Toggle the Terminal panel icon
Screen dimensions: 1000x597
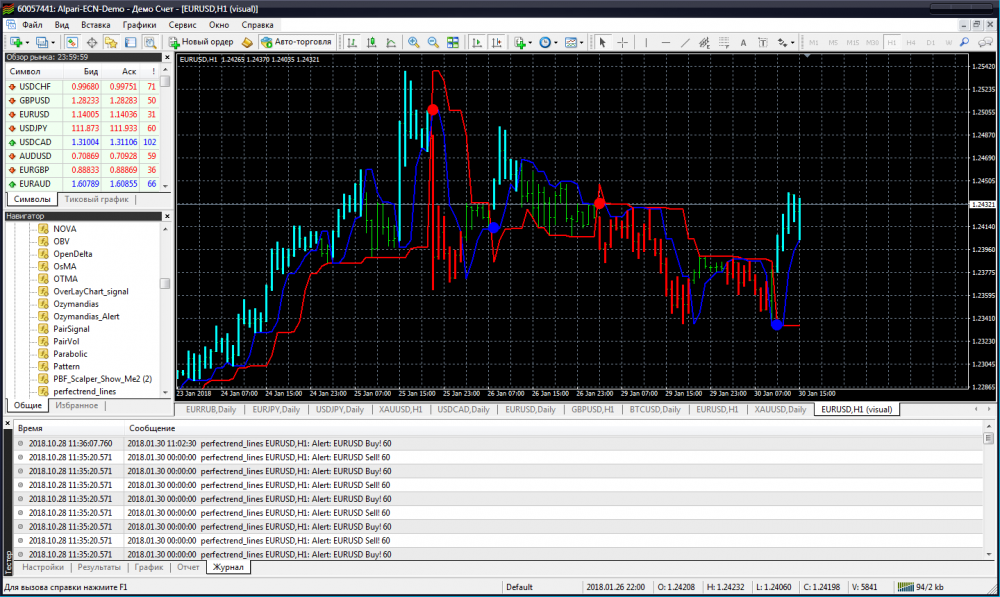131,42
